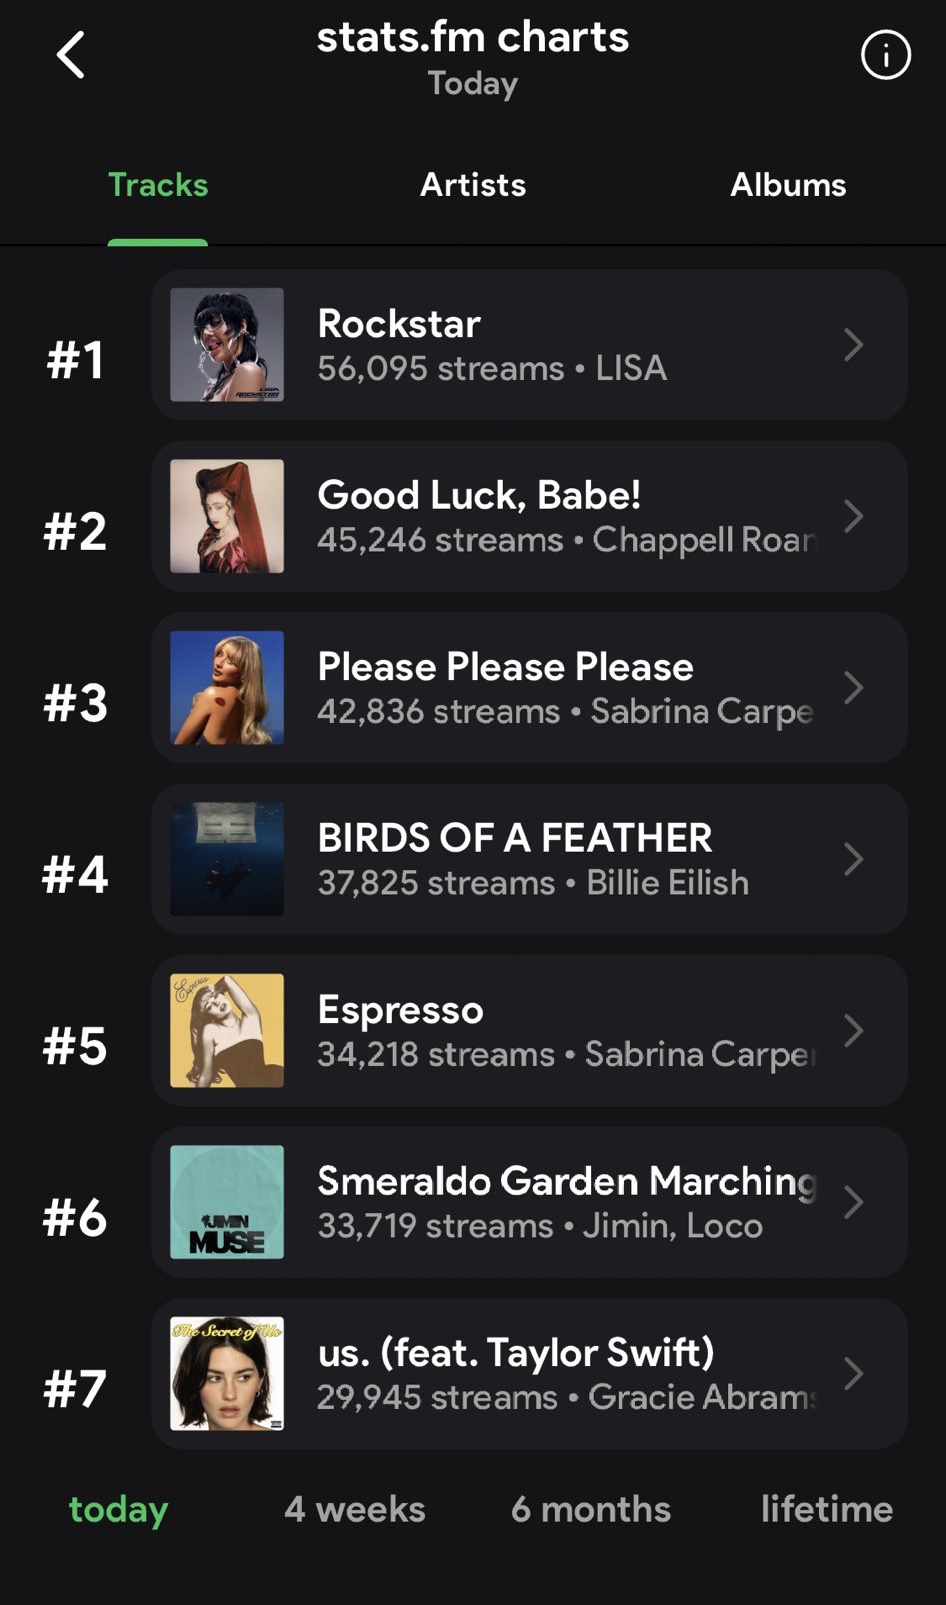
Task: Select the Tracks tab
Action: click(158, 185)
